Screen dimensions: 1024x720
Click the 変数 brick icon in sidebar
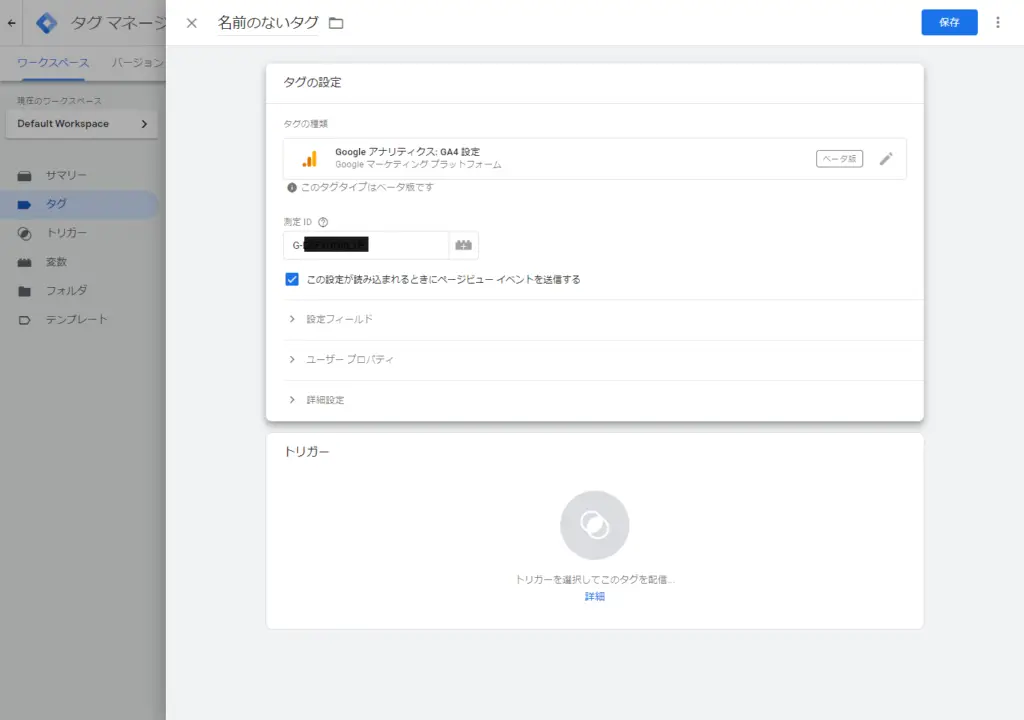tap(24, 262)
